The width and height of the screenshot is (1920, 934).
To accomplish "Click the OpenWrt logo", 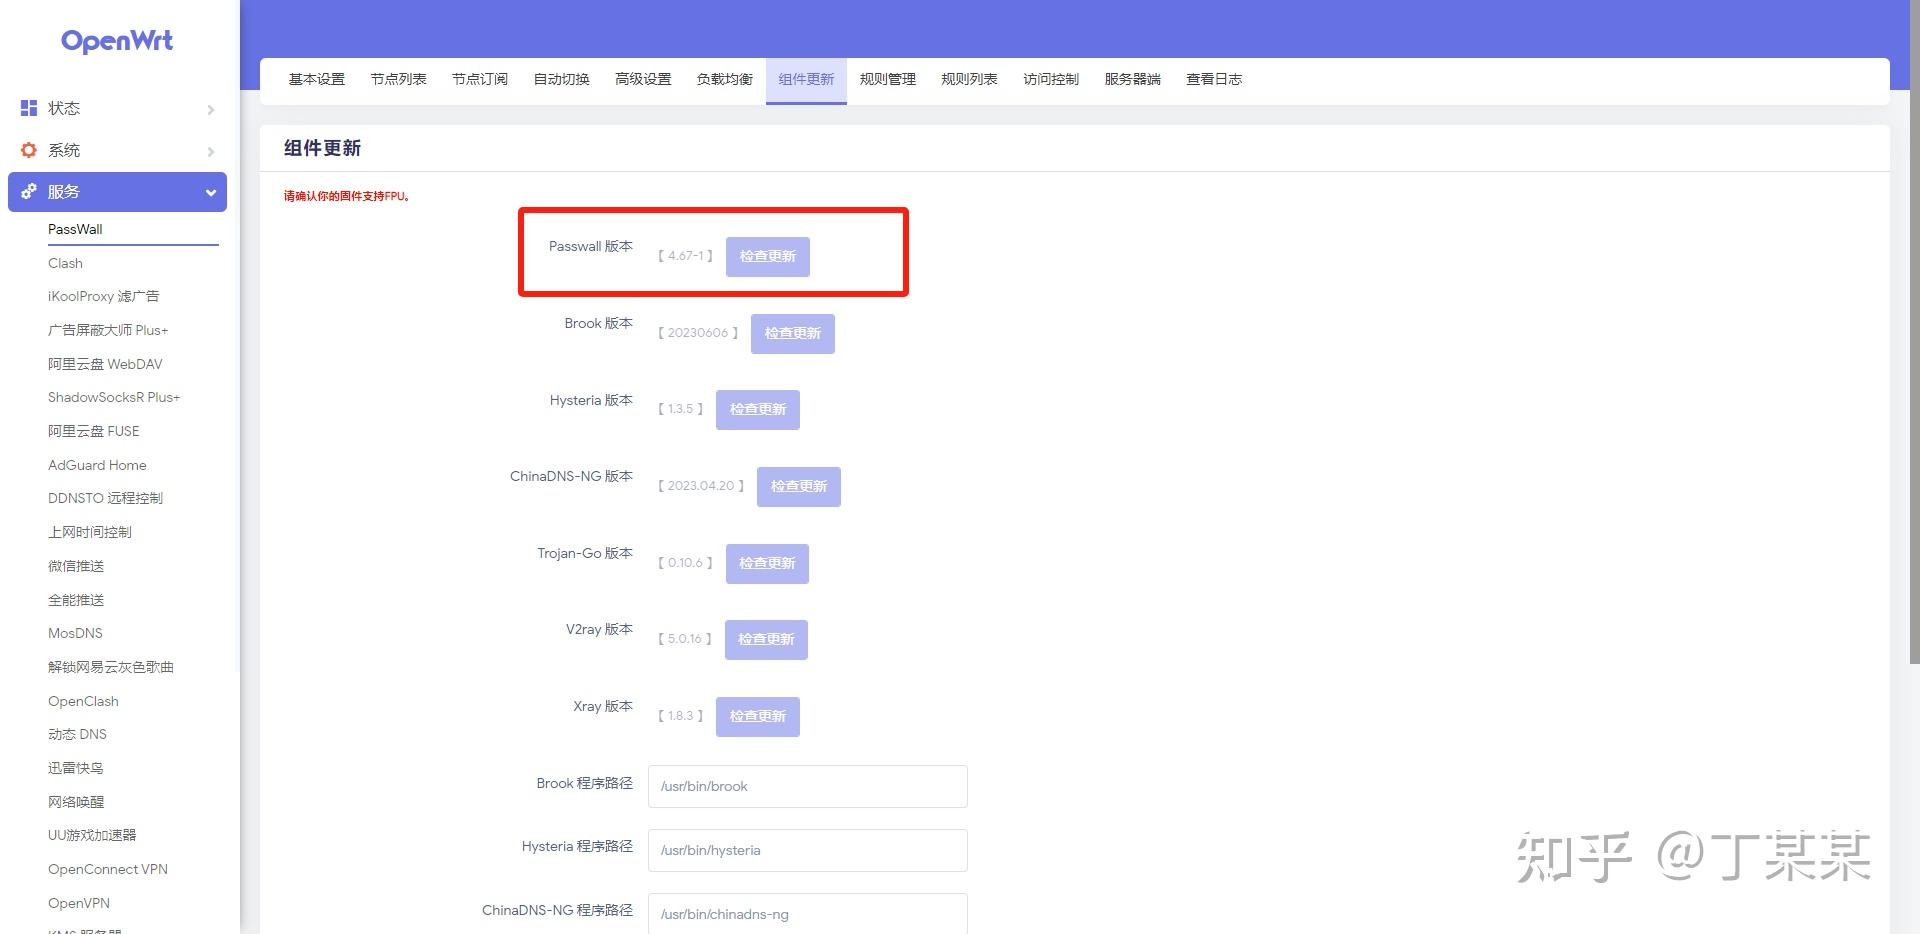I will pos(117,41).
